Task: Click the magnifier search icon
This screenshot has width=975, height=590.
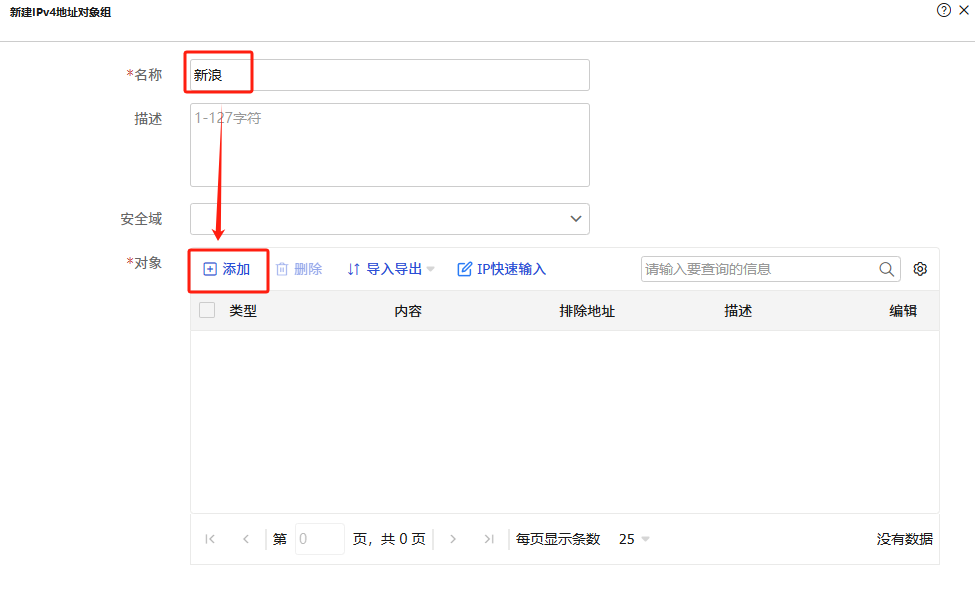Action: pos(887,269)
